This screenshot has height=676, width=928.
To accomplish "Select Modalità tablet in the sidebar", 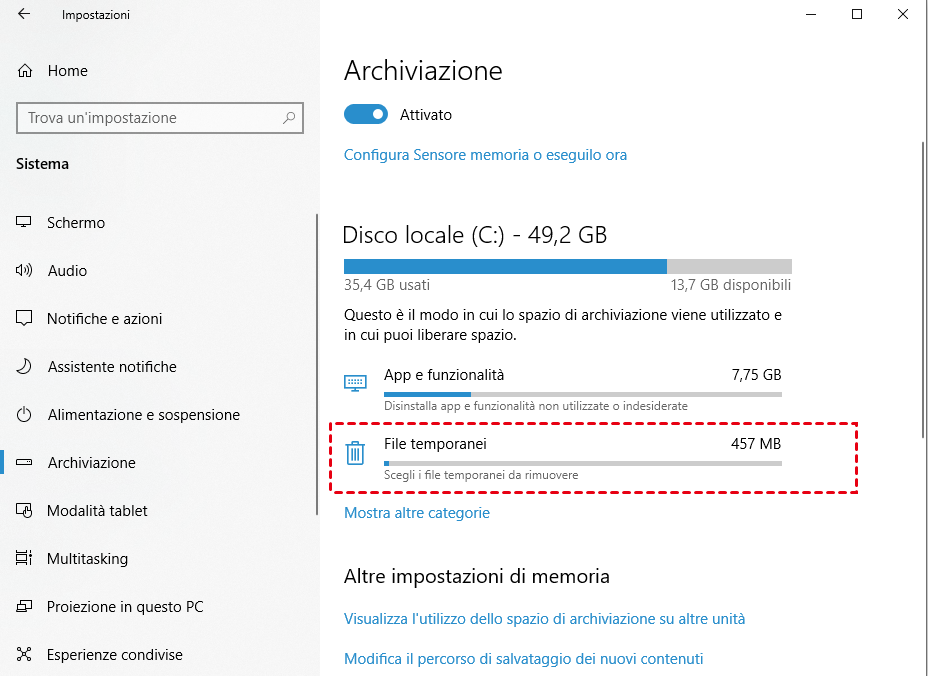I will [x=97, y=511].
